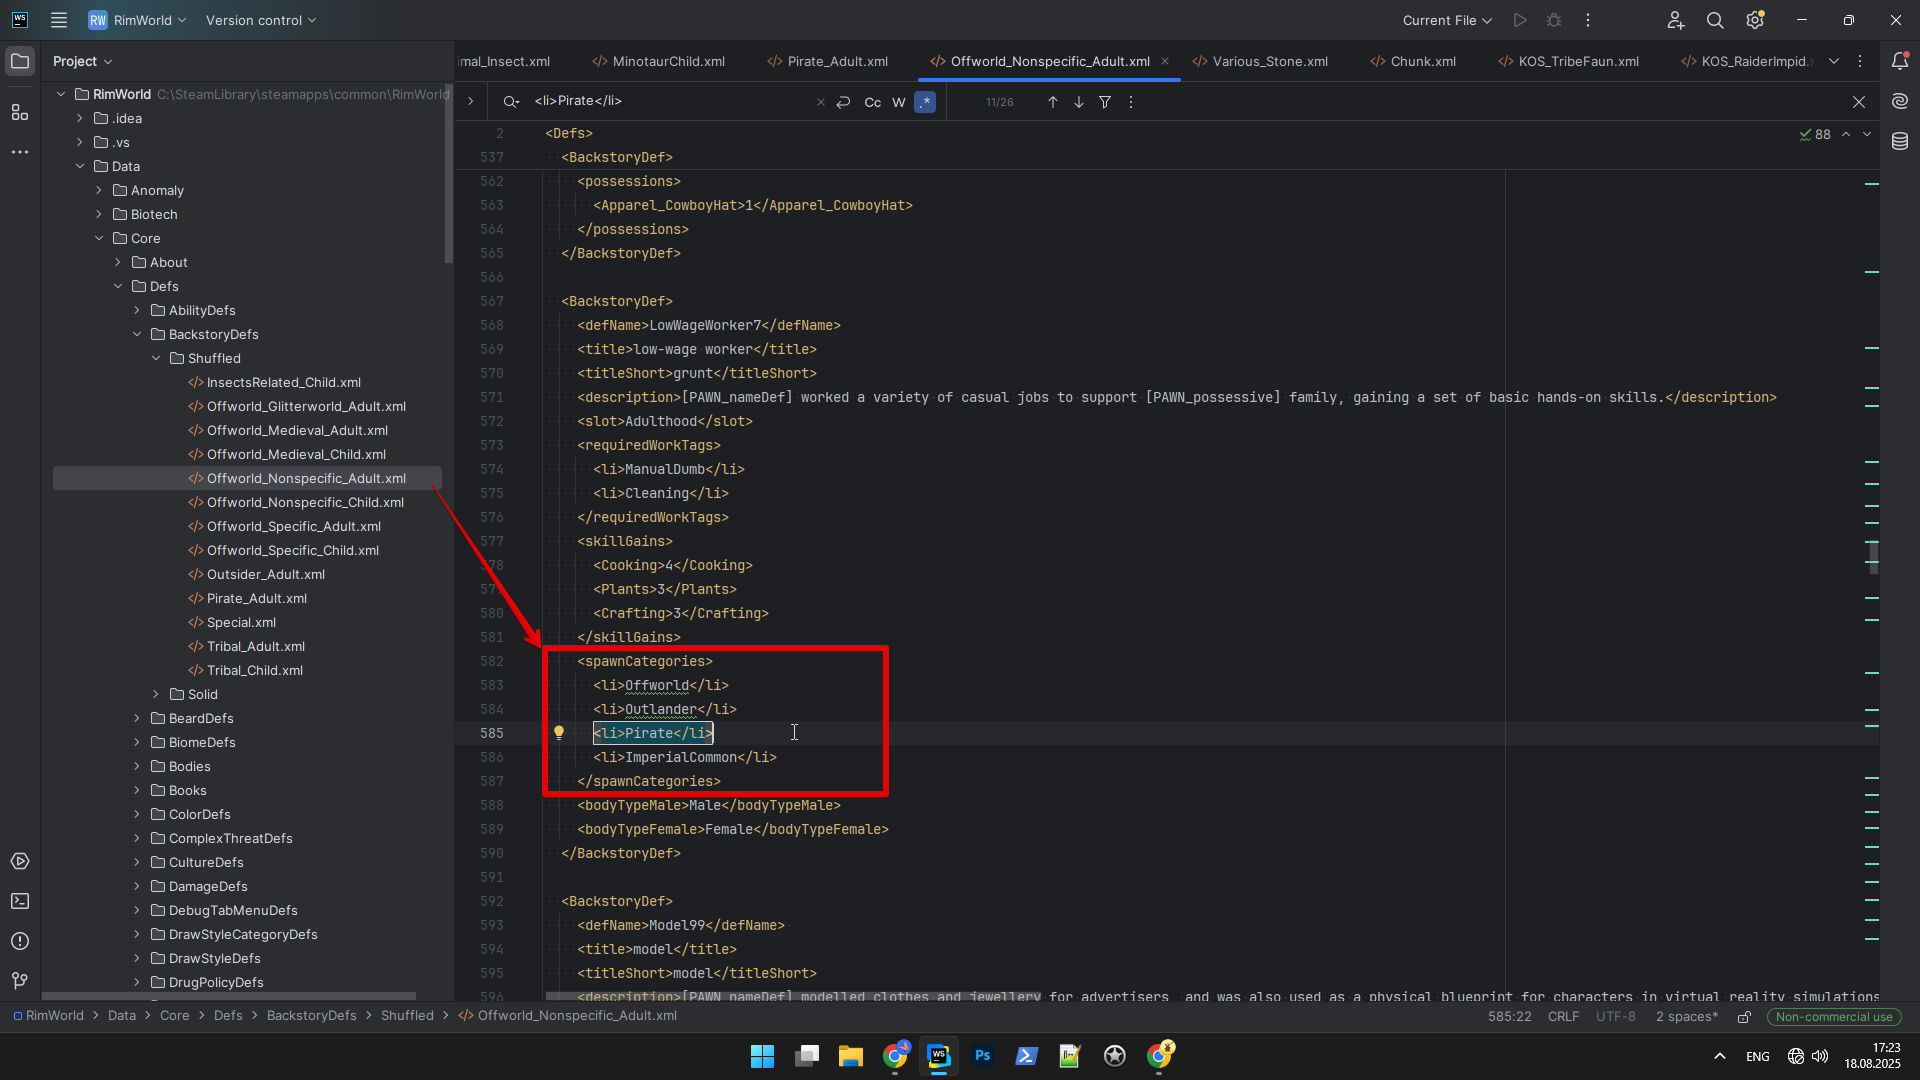Open the Terminal tool window
Screen dimensions: 1920x1080
click(x=20, y=901)
